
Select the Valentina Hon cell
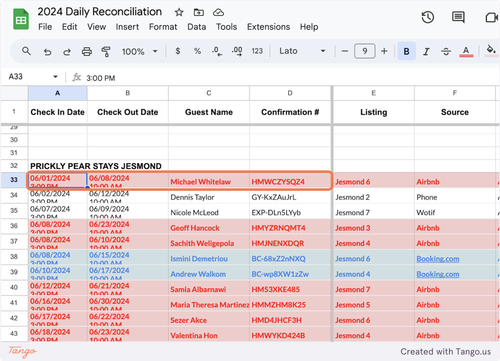(x=209, y=335)
